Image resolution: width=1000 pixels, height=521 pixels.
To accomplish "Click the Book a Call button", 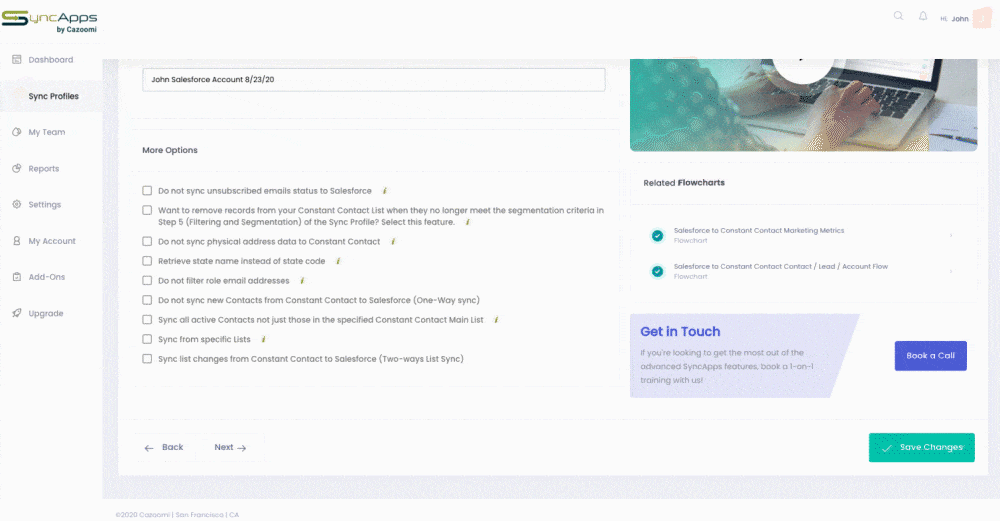I will click(930, 356).
